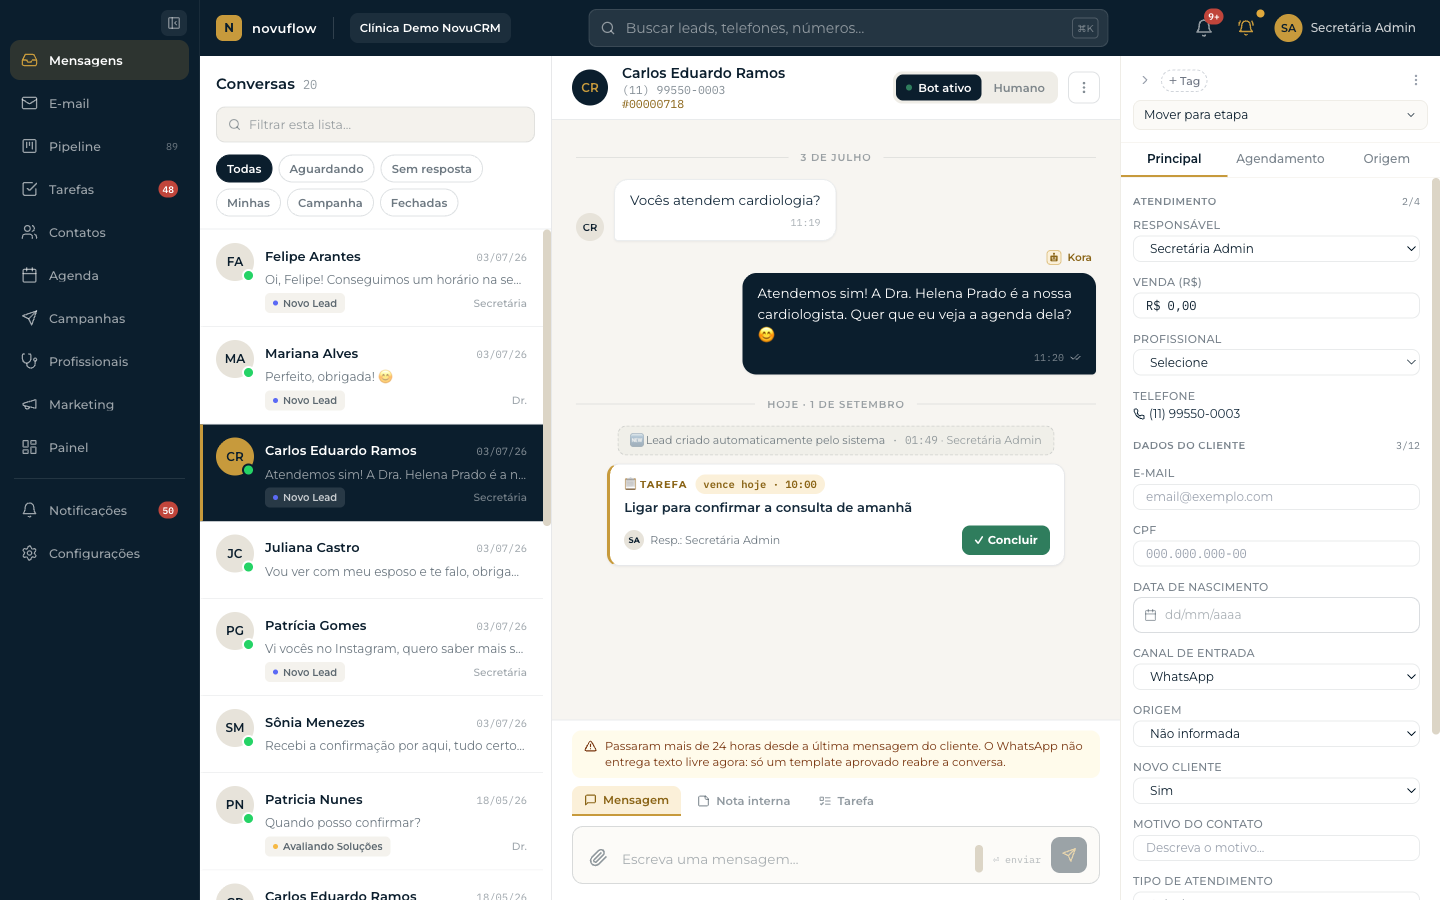
Task: Collapse the details panel with the chevron
Action: [x=1145, y=80]
